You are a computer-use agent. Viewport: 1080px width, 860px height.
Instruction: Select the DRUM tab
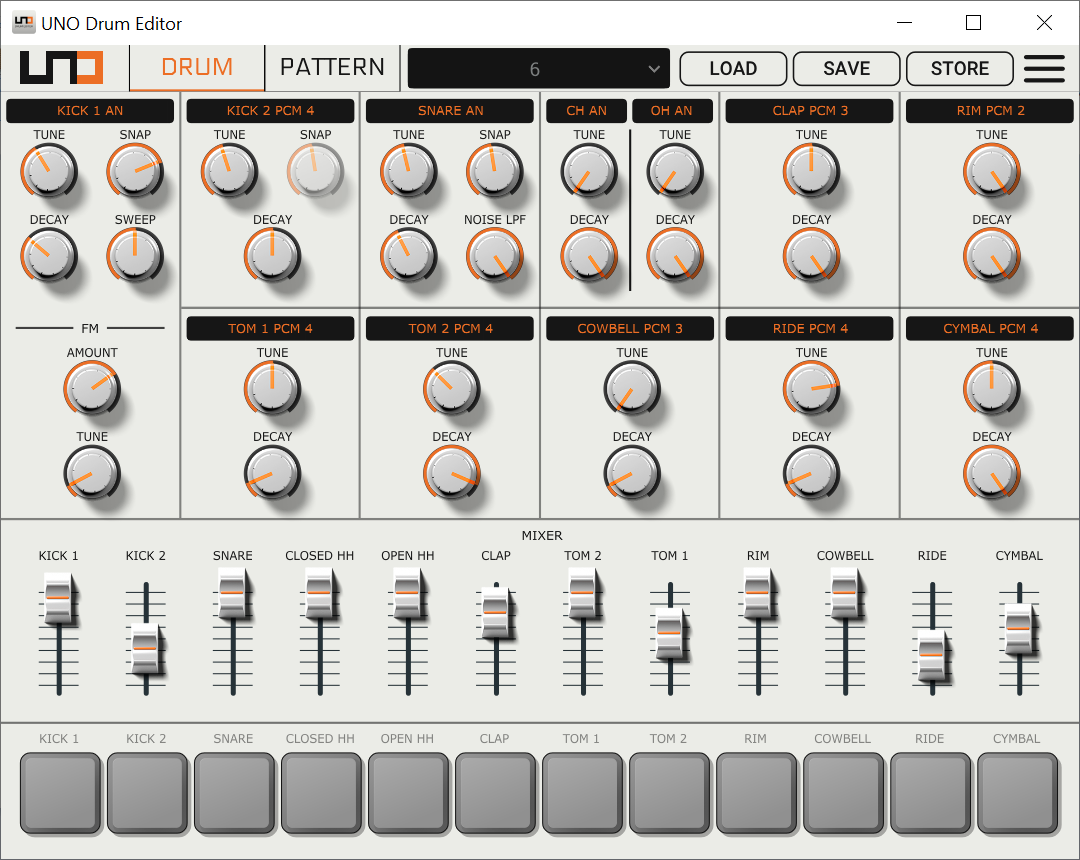click(x=196, y=67)
